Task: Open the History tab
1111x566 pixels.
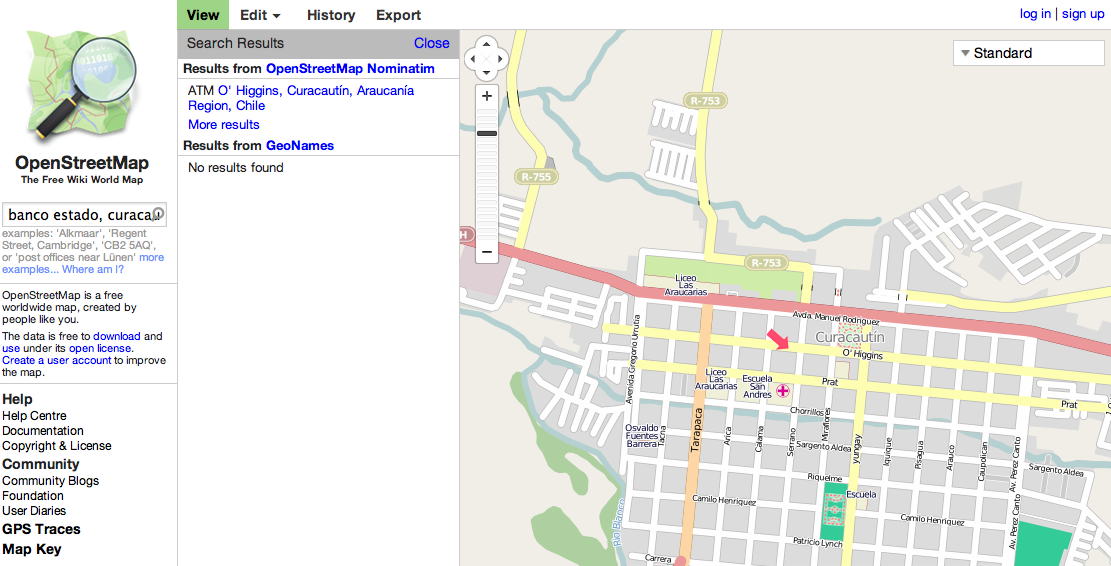Action: [x=331, y=15]
